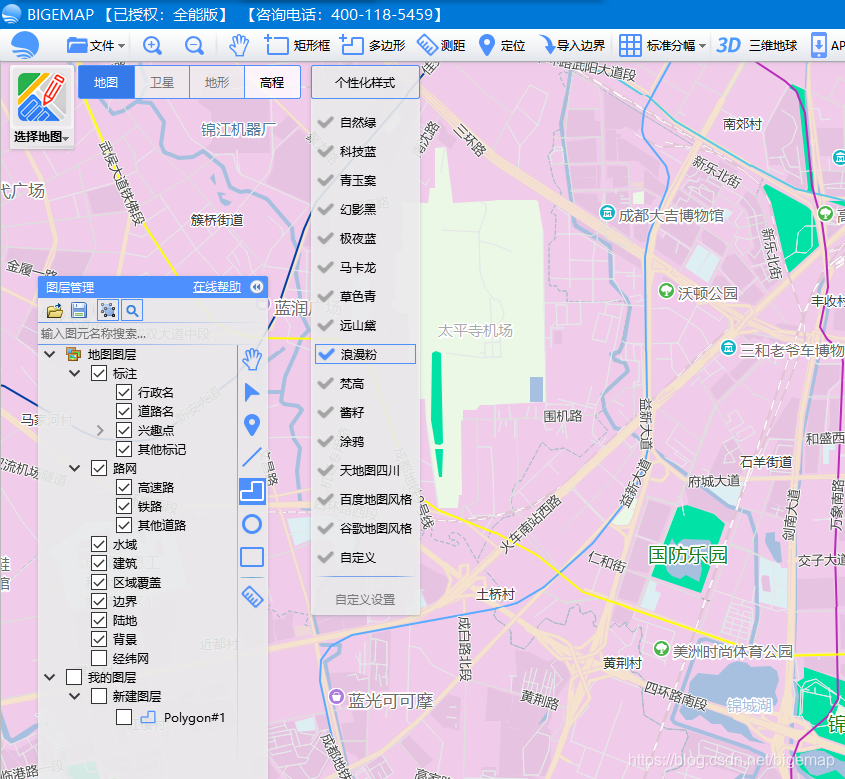Choose the 梵高 map style

pos(365,384)
